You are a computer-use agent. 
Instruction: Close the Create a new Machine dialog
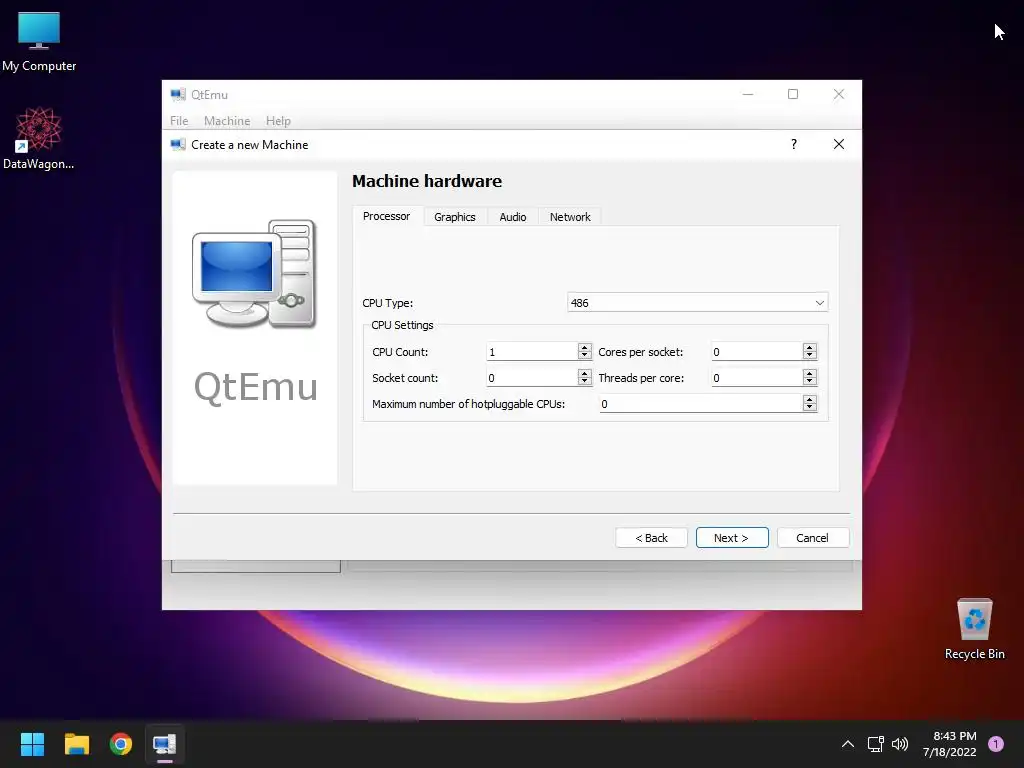point(839,144)
